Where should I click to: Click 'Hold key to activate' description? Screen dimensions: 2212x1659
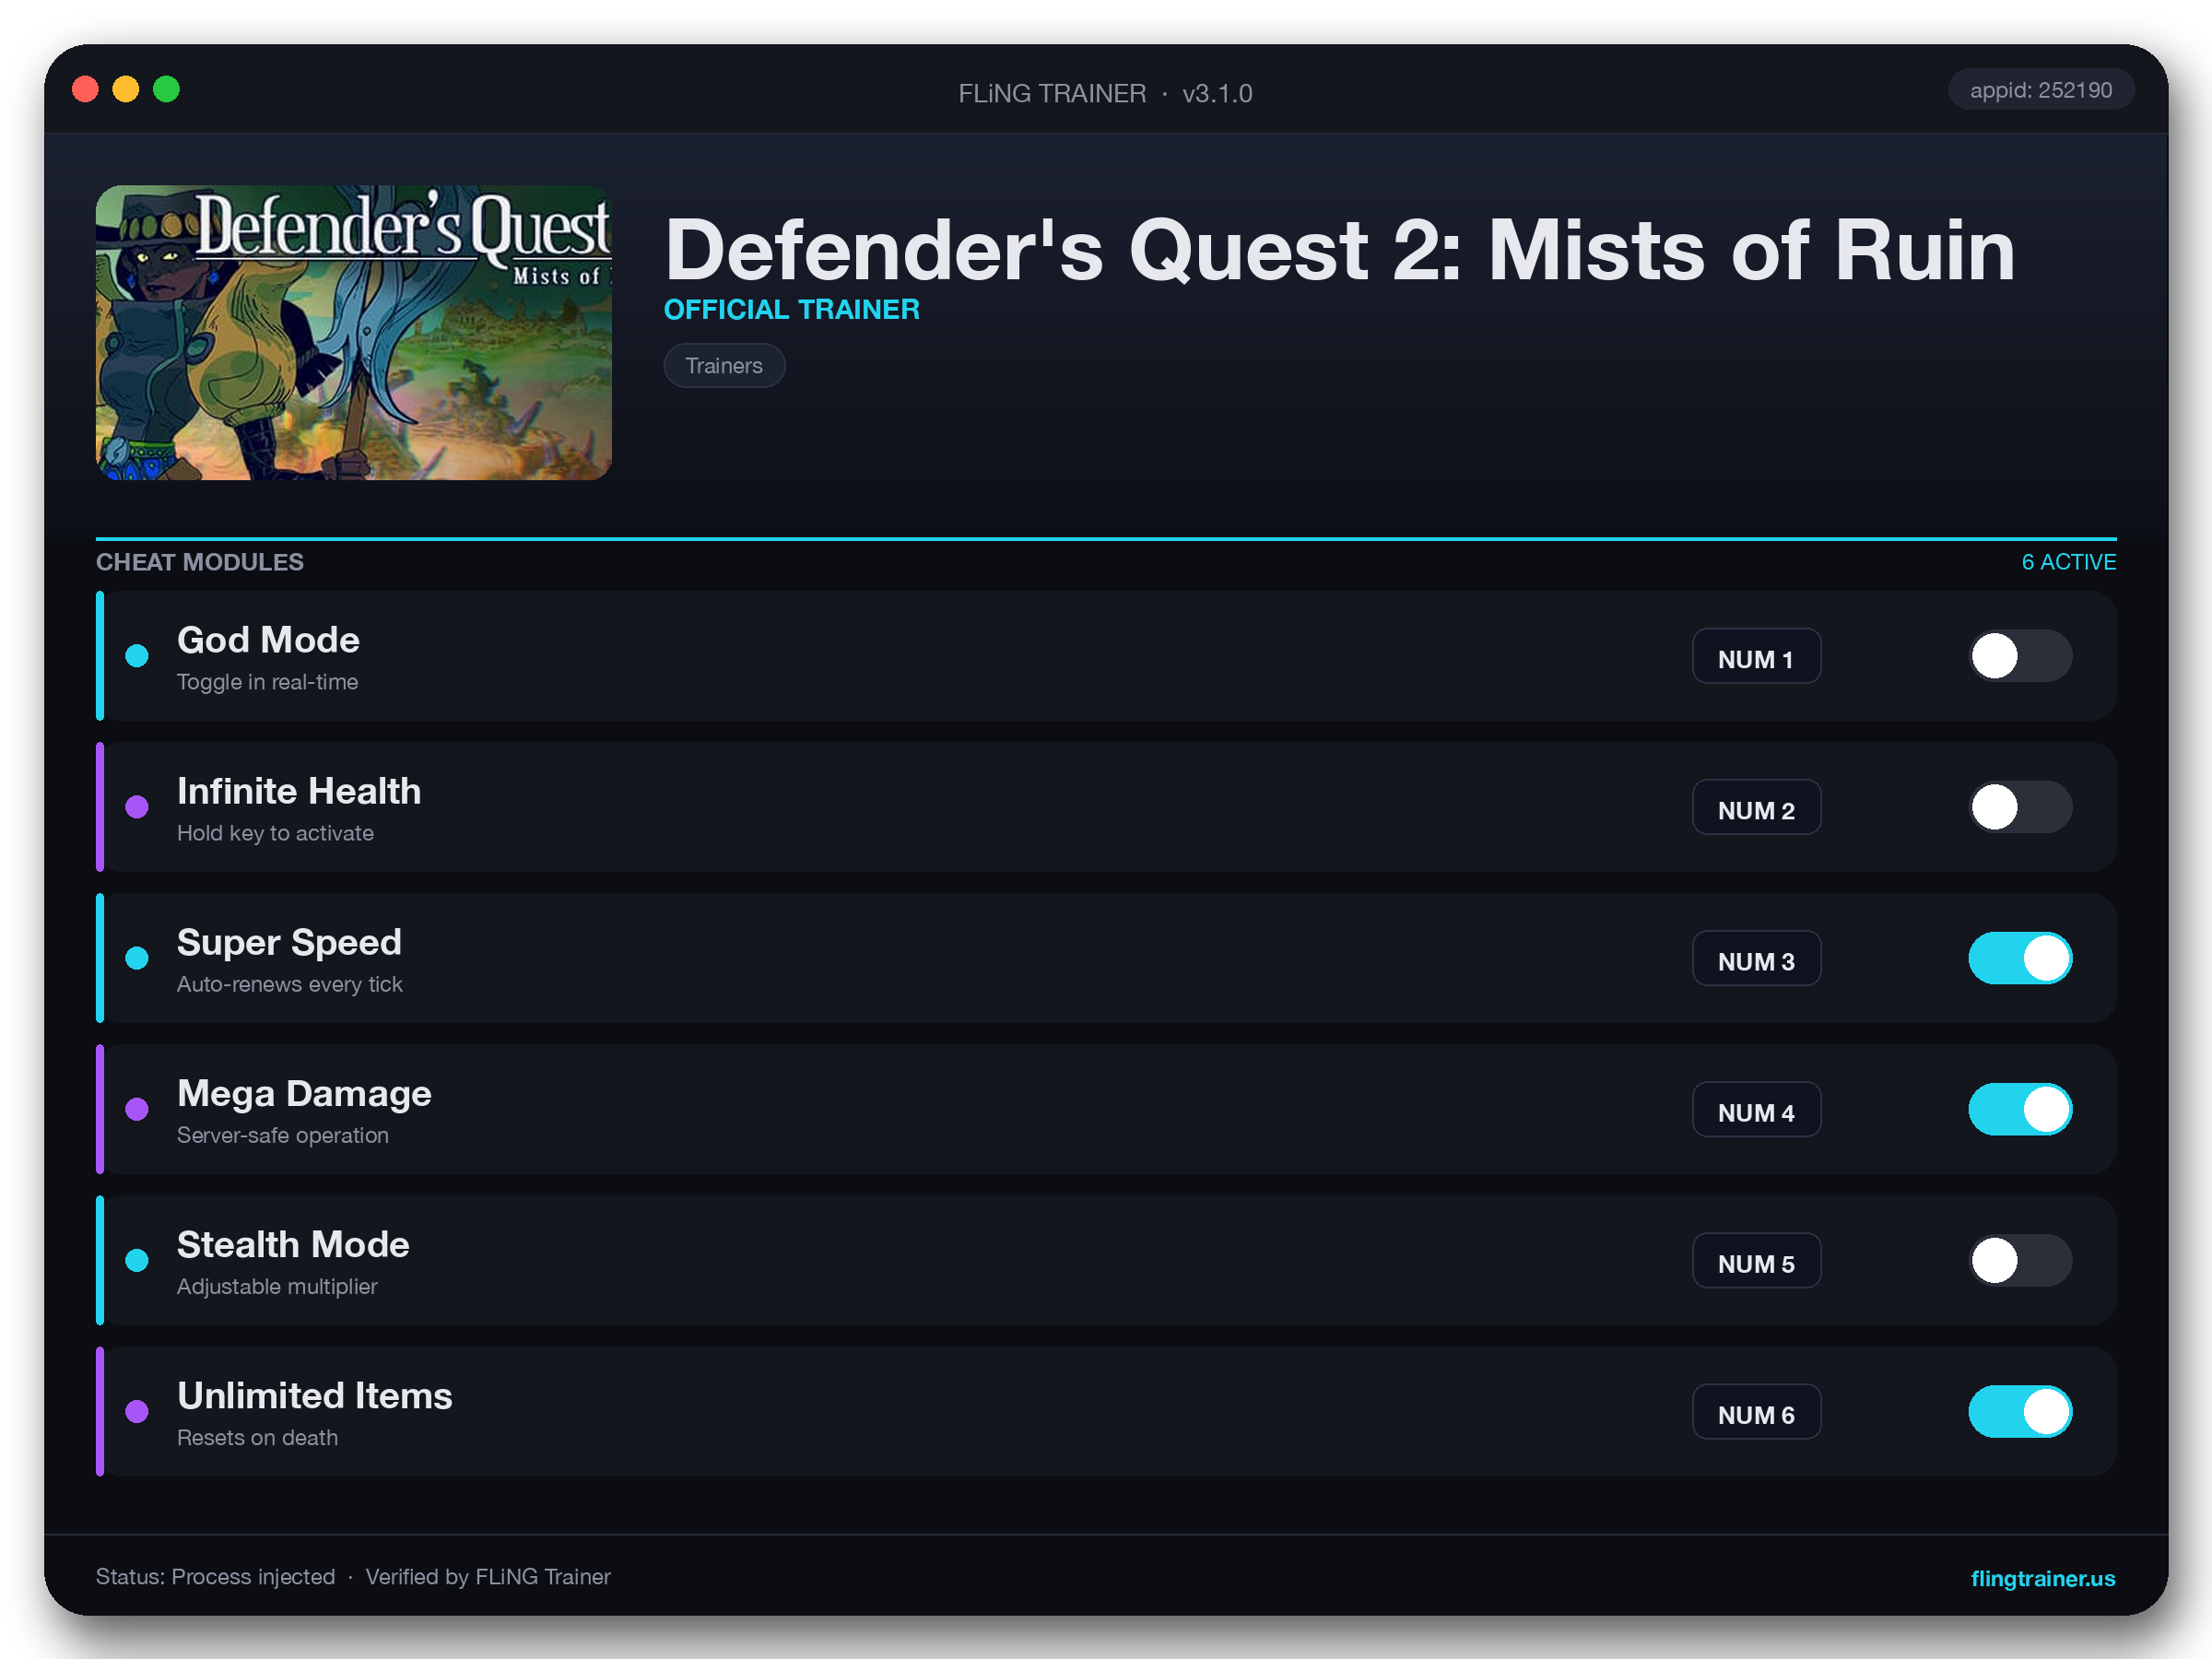275,833
